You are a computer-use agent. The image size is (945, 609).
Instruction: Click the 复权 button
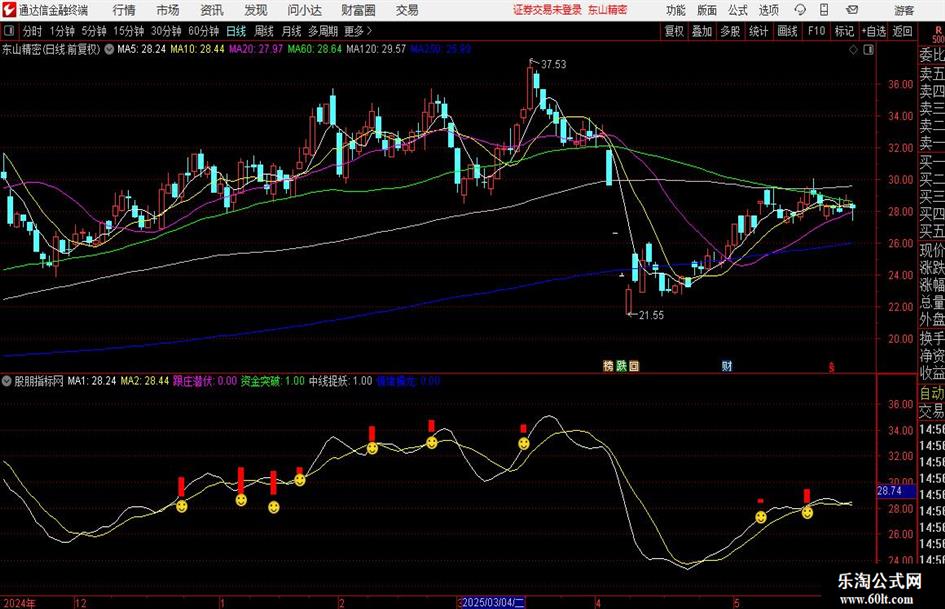click(x=674, y=31)
